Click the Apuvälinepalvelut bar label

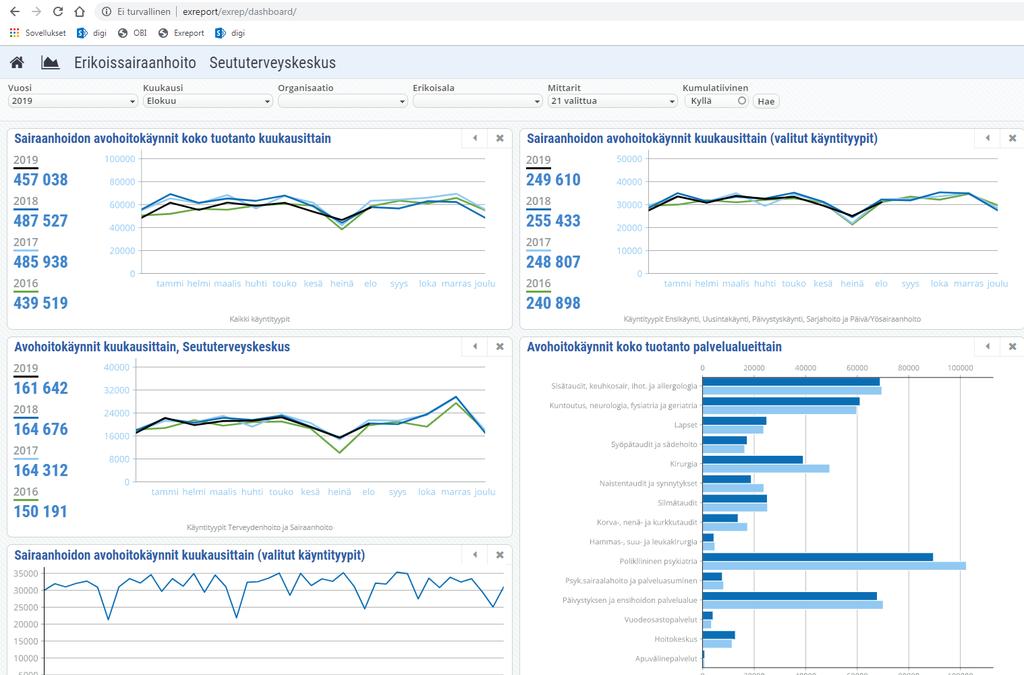666,659
